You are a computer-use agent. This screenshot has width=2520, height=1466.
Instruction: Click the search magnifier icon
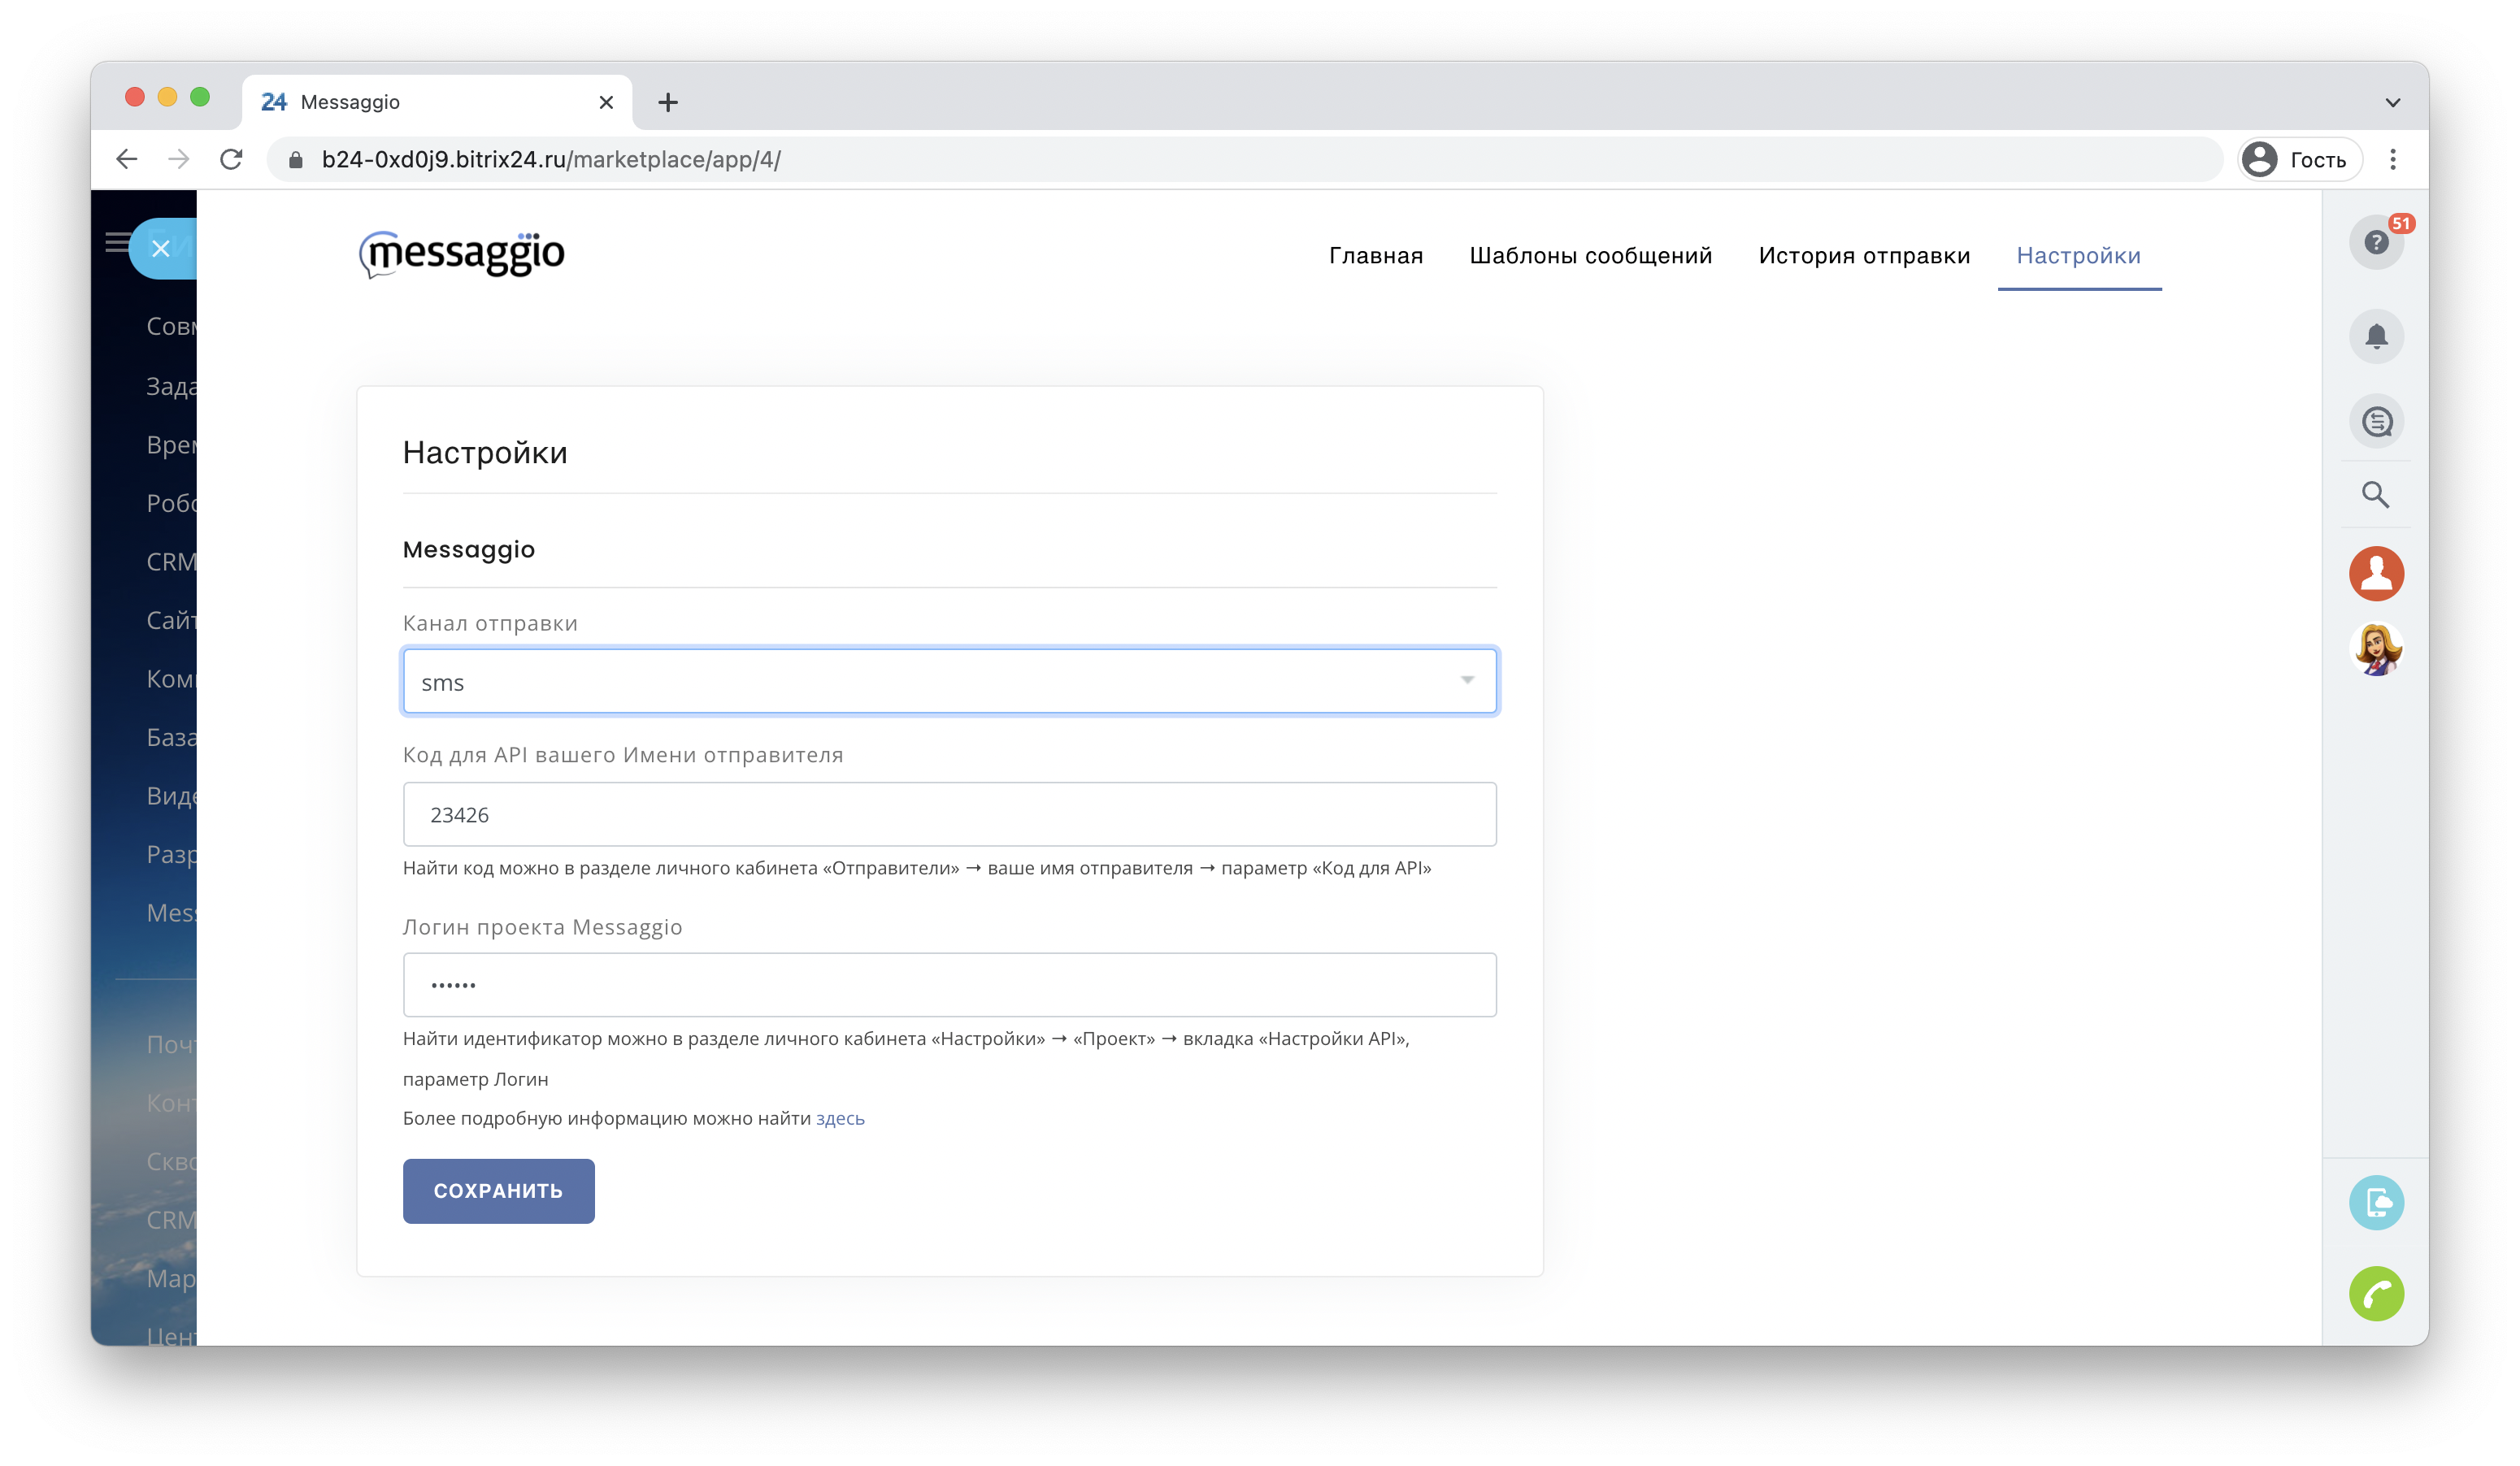(2375, 494)
